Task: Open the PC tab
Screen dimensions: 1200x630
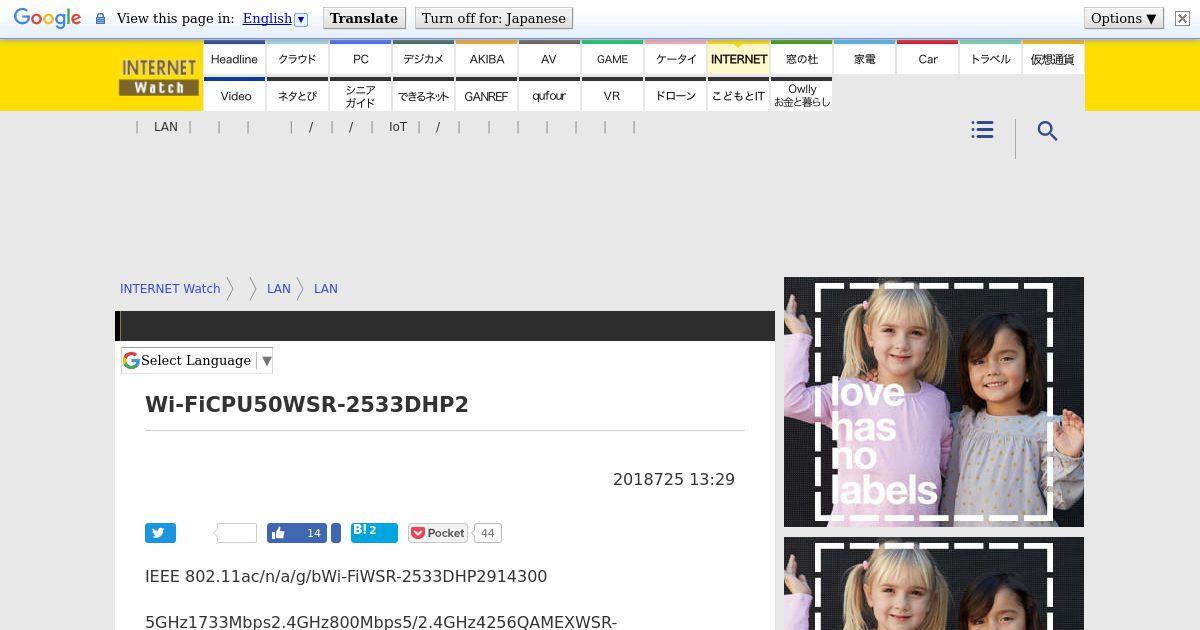Action: coord(360,58)
